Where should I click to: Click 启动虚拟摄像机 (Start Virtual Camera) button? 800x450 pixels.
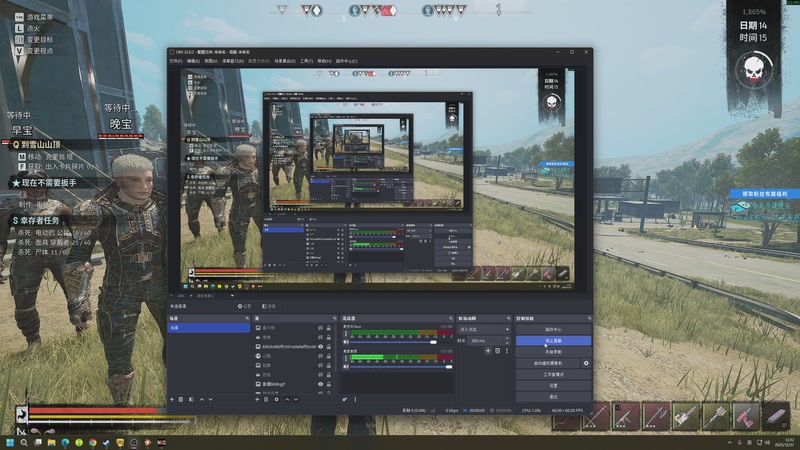547,363
